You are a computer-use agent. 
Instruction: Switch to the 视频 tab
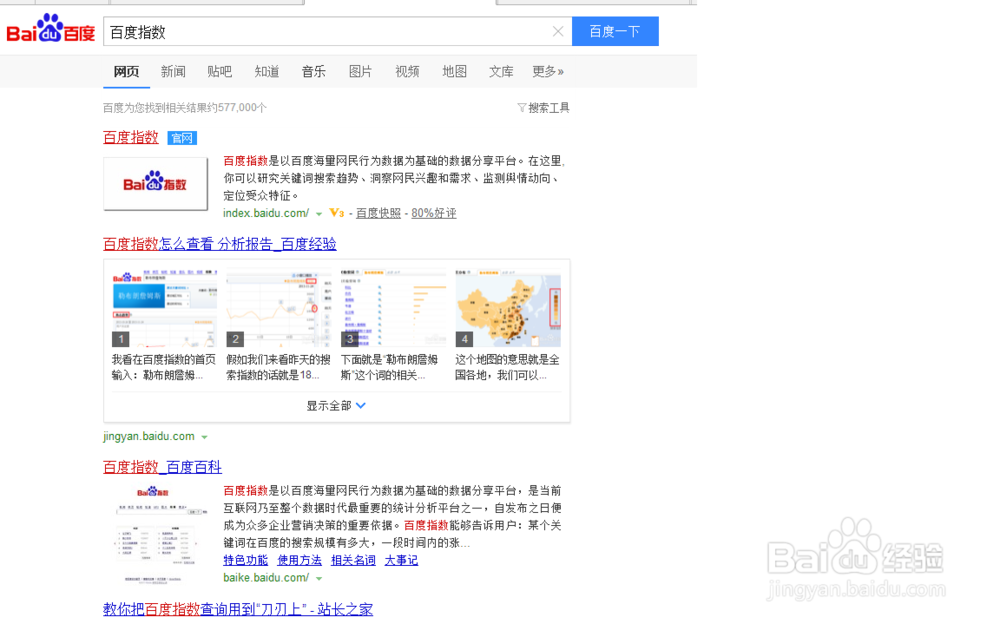click(x=407, y=71)
